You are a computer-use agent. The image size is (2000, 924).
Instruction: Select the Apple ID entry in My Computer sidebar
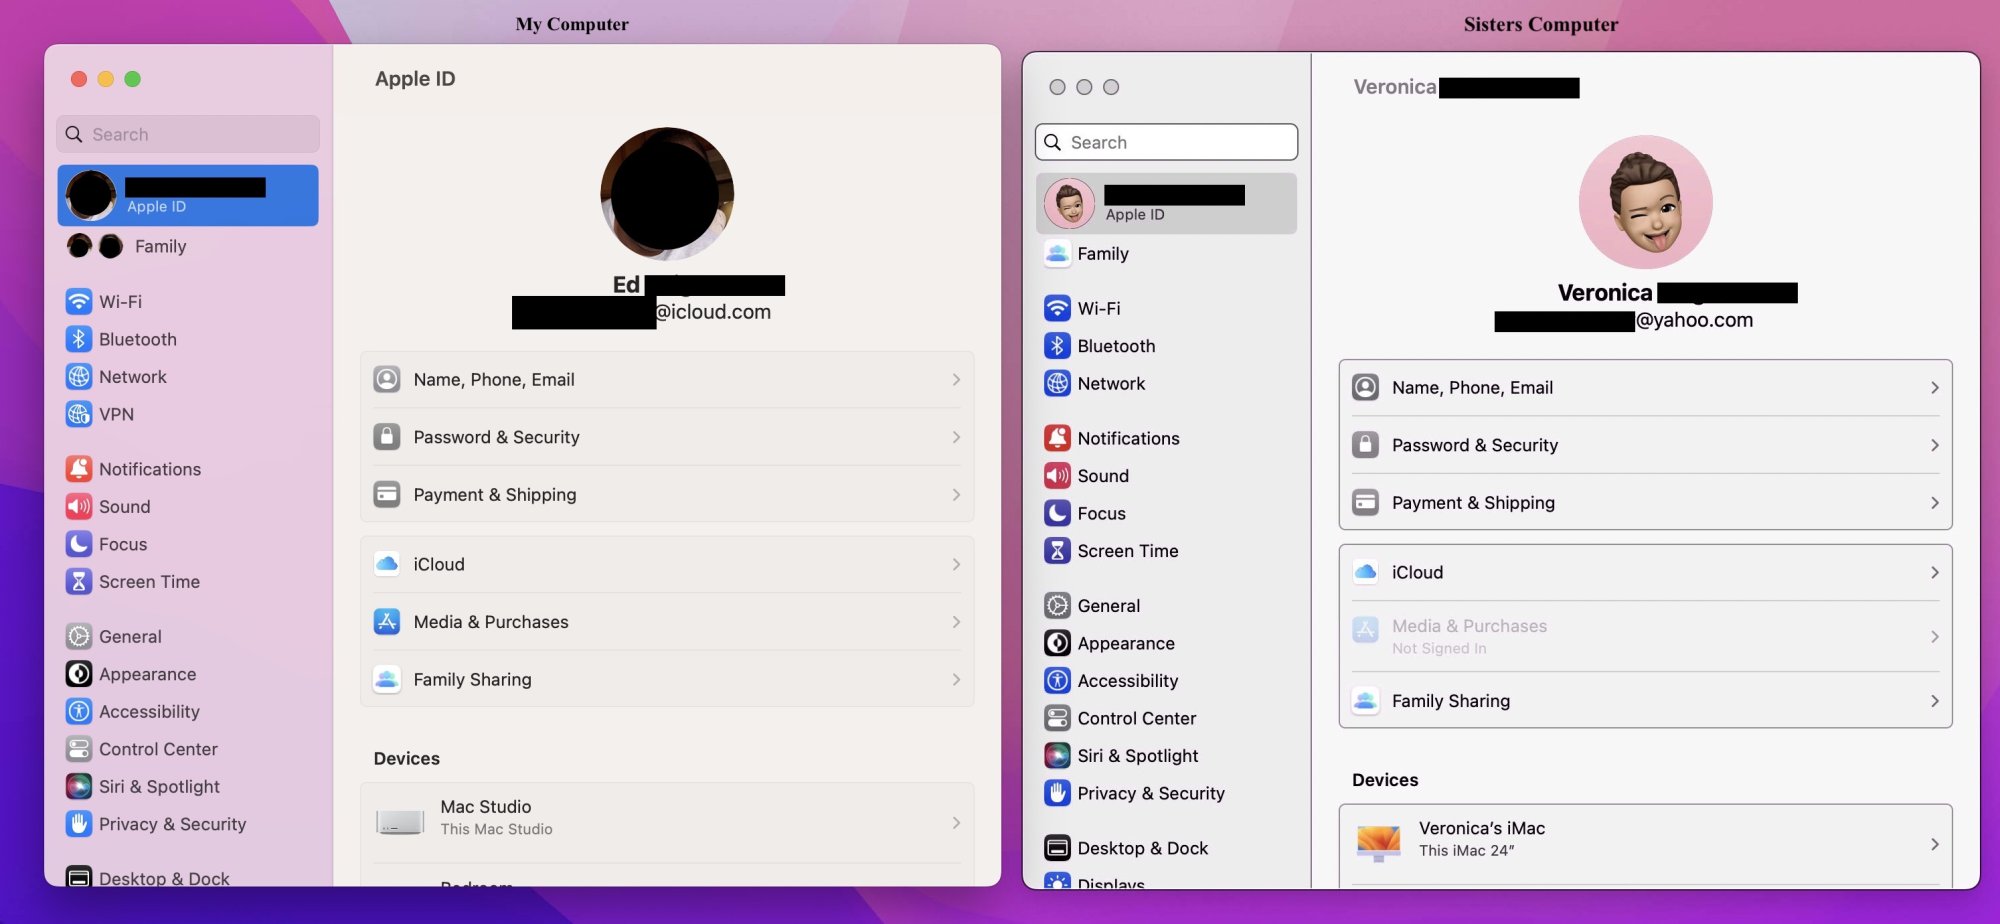point(188,195)
